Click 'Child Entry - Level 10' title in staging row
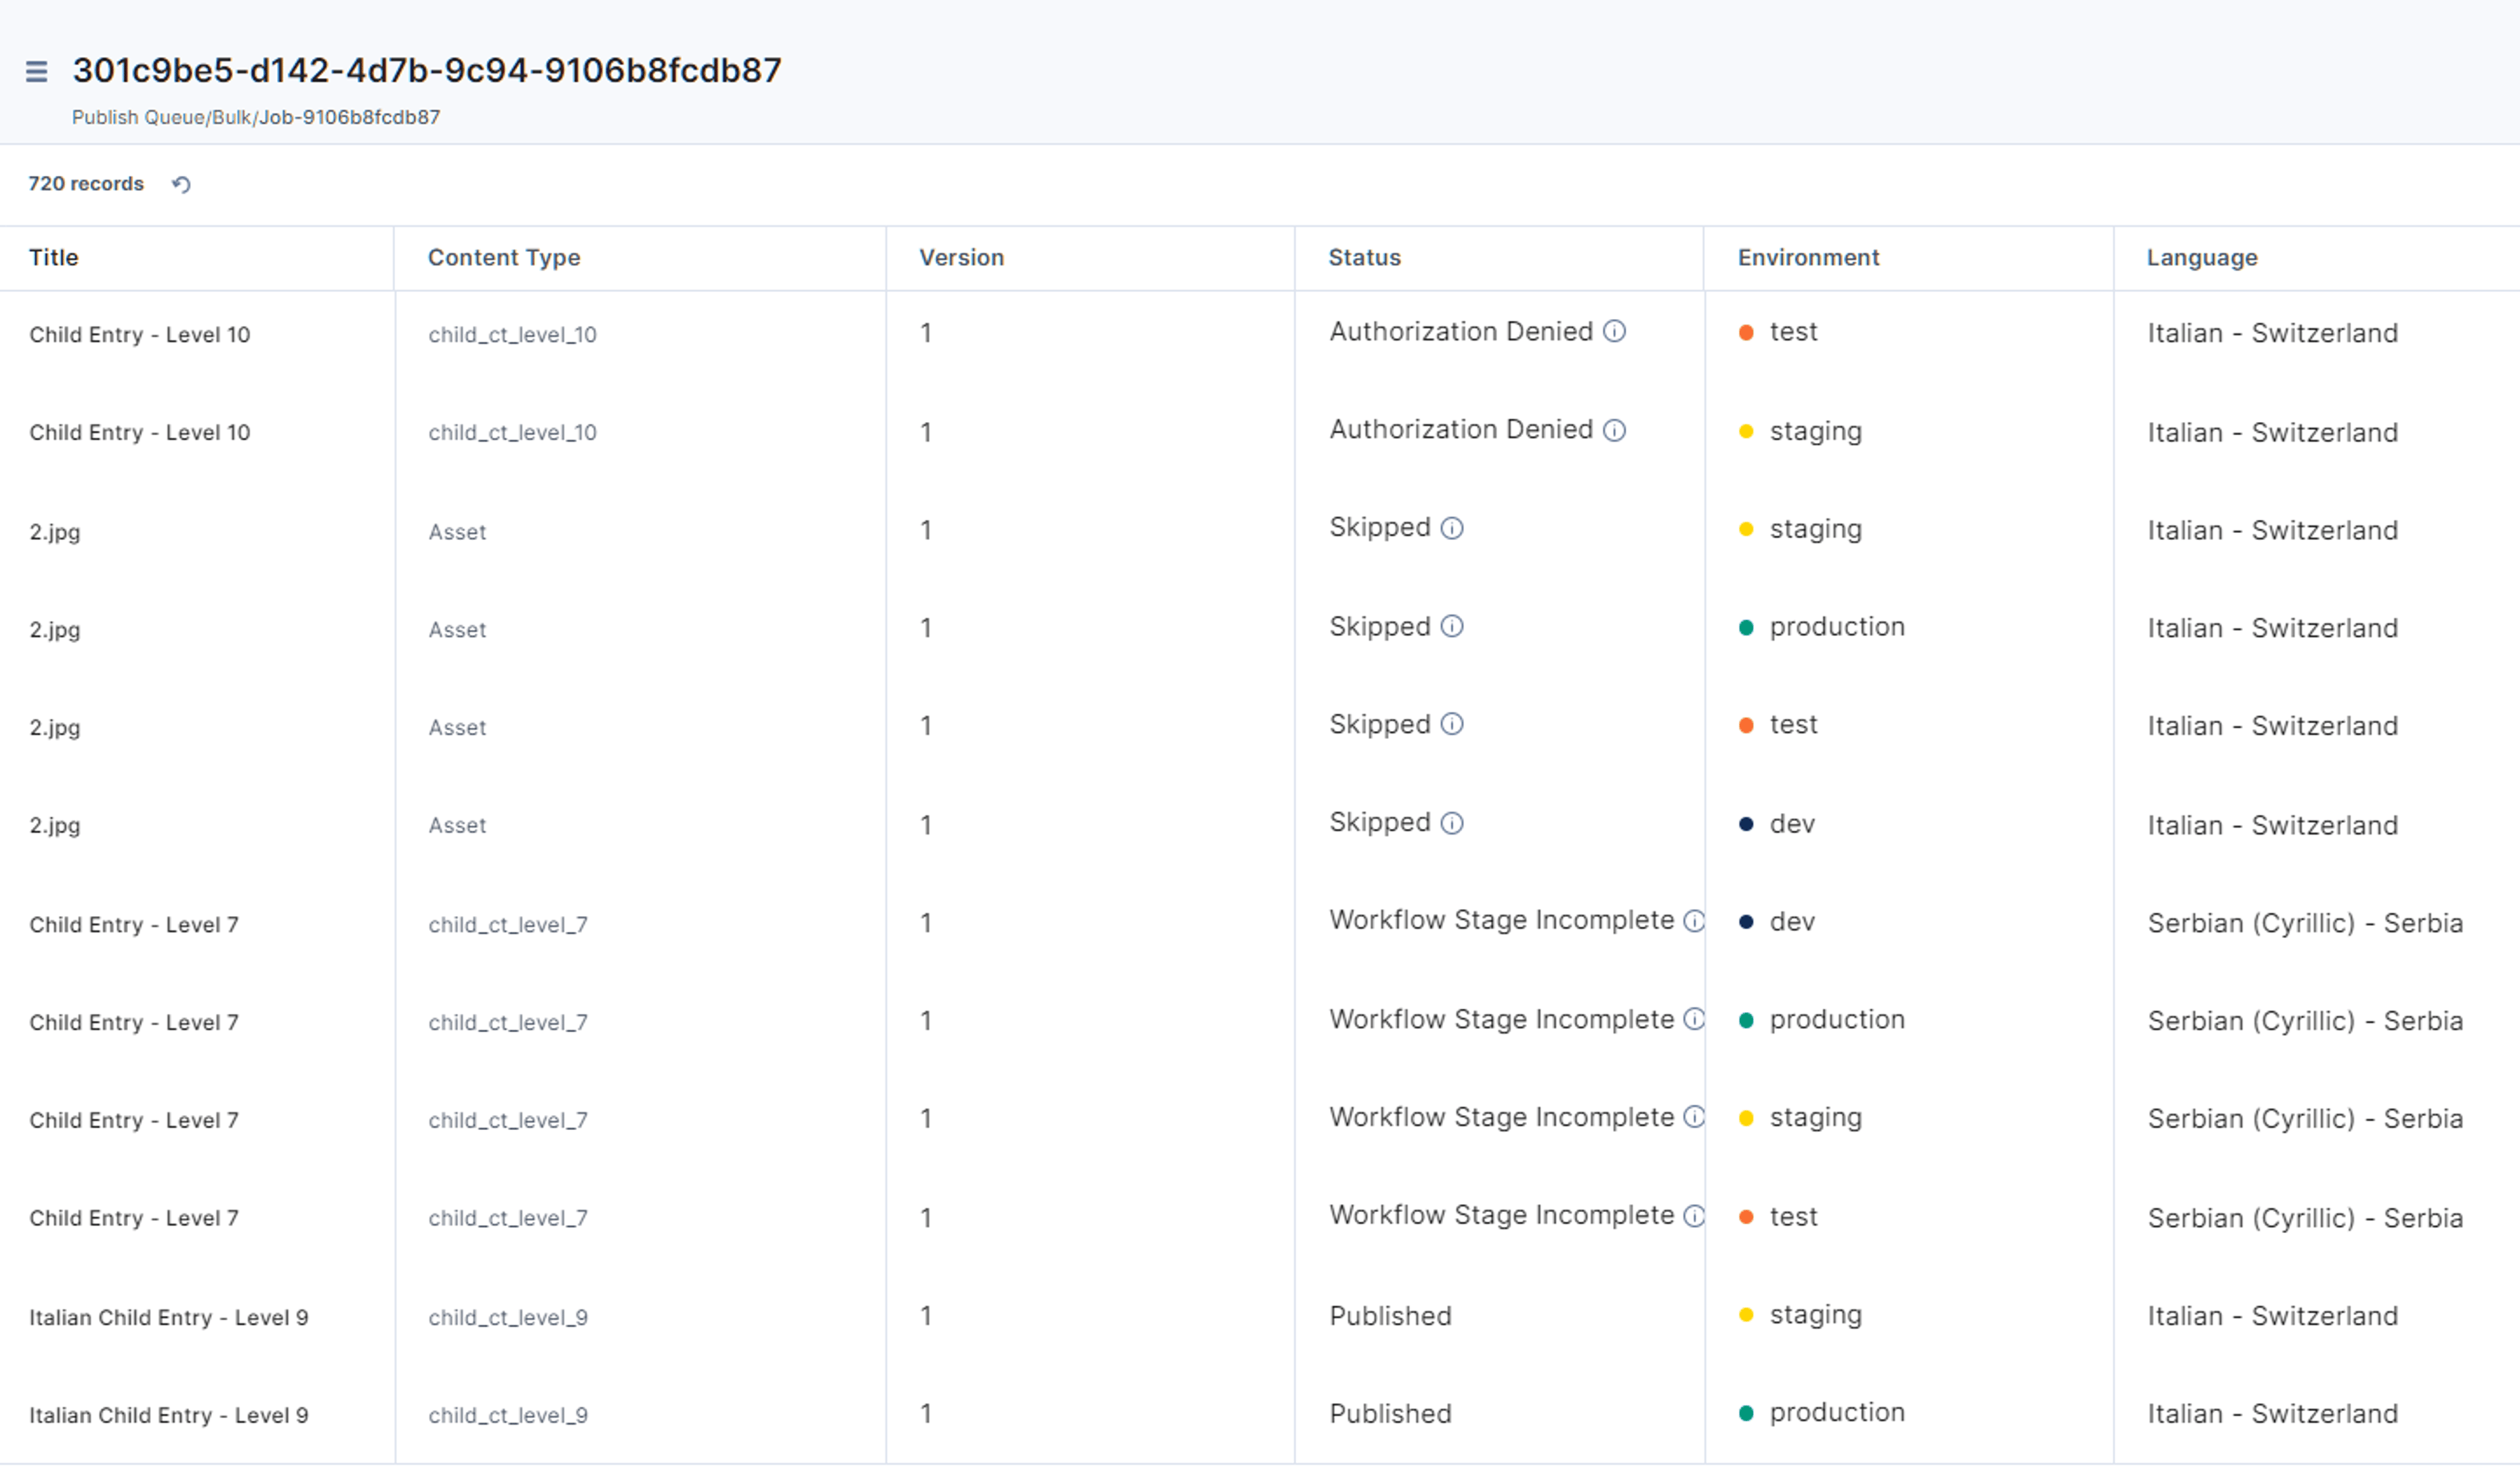Screen dimensions: 2520x1470 (140, 433)
